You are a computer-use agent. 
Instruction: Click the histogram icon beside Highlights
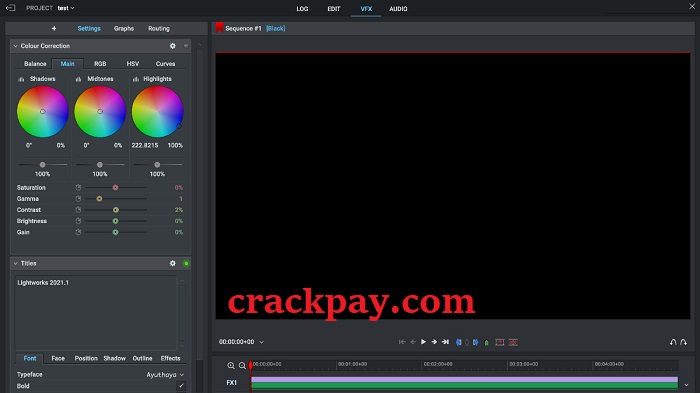(x=136, y=79)
